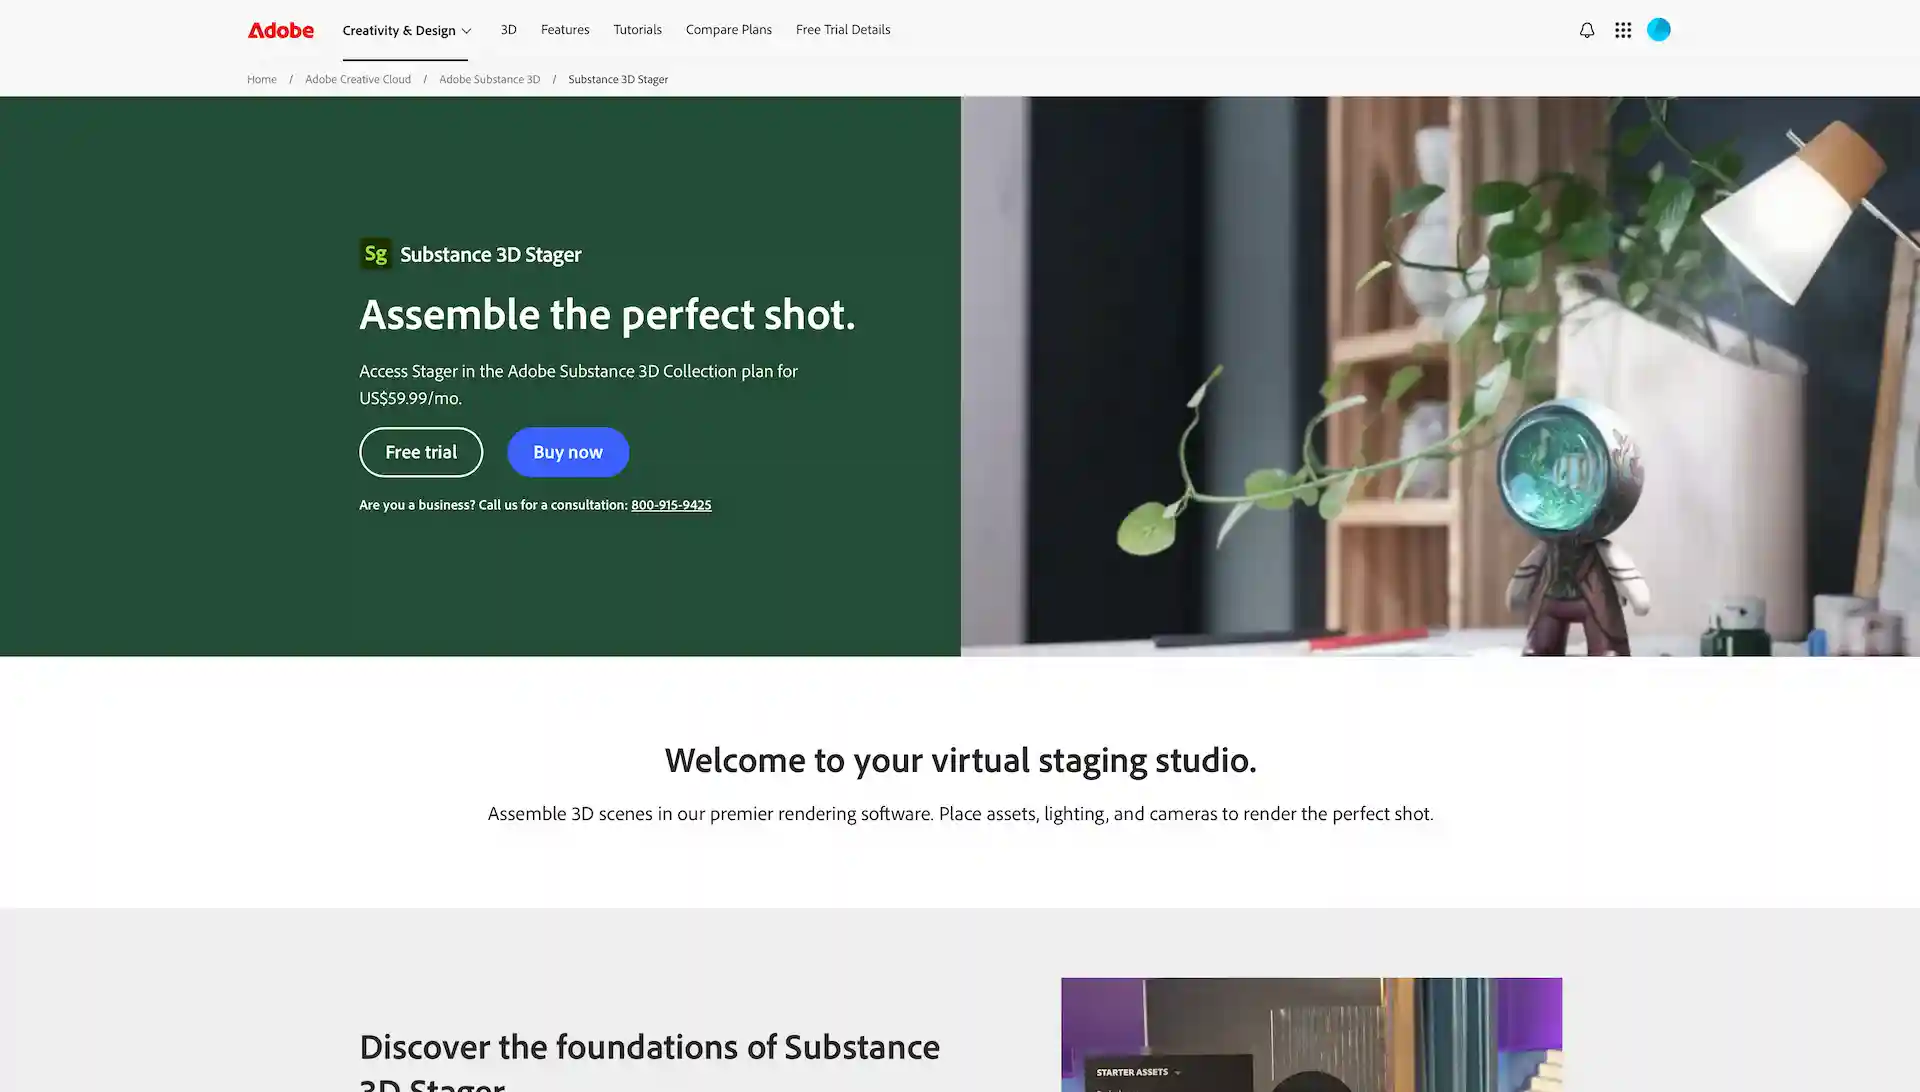
Task: Open Free Trial Details
Action: point(842,30)
